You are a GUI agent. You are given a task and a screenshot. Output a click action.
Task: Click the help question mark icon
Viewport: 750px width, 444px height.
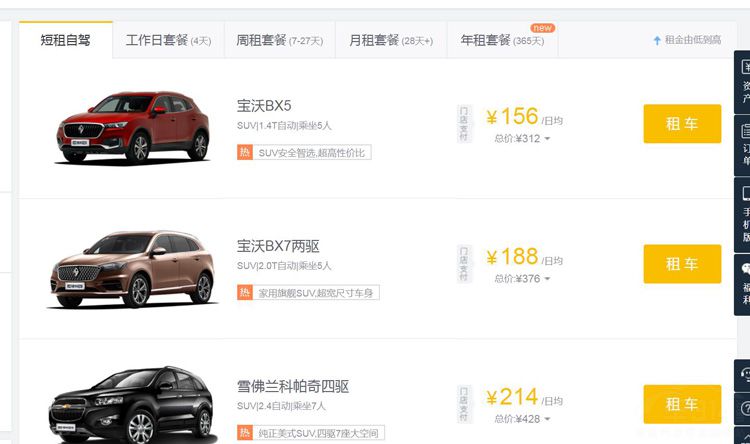(x=745, y=408)
